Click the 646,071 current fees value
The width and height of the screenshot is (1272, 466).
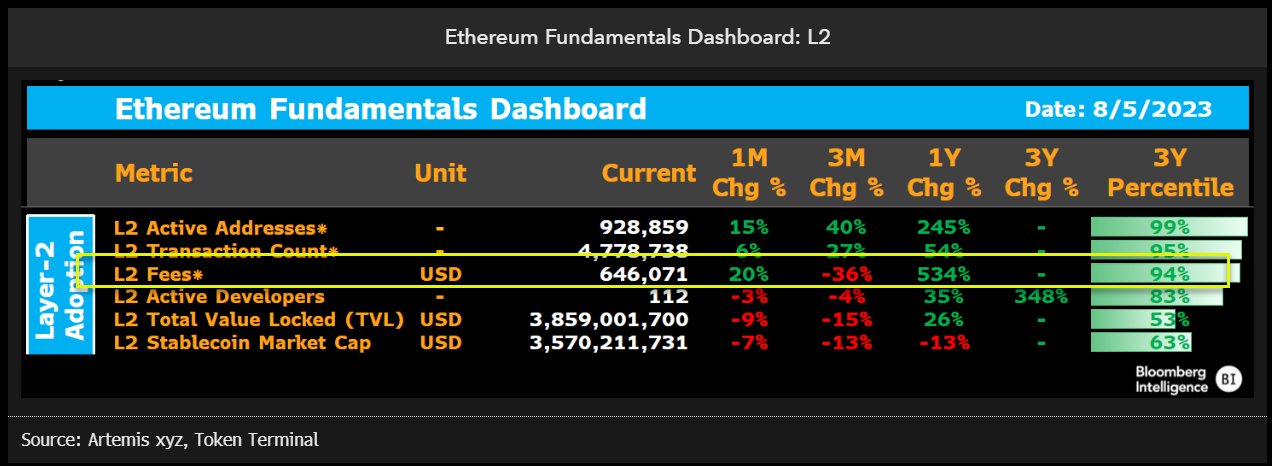[x=648, y=274]
